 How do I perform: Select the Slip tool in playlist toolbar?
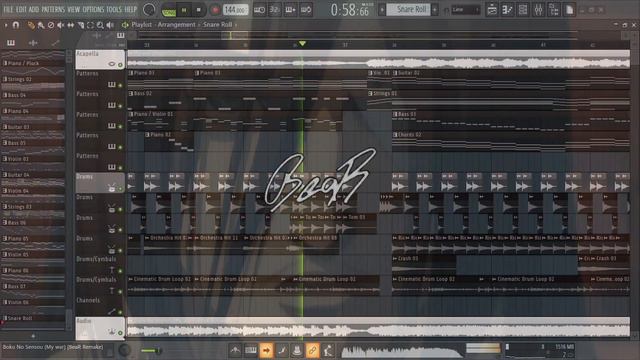(x=71, y=25)
